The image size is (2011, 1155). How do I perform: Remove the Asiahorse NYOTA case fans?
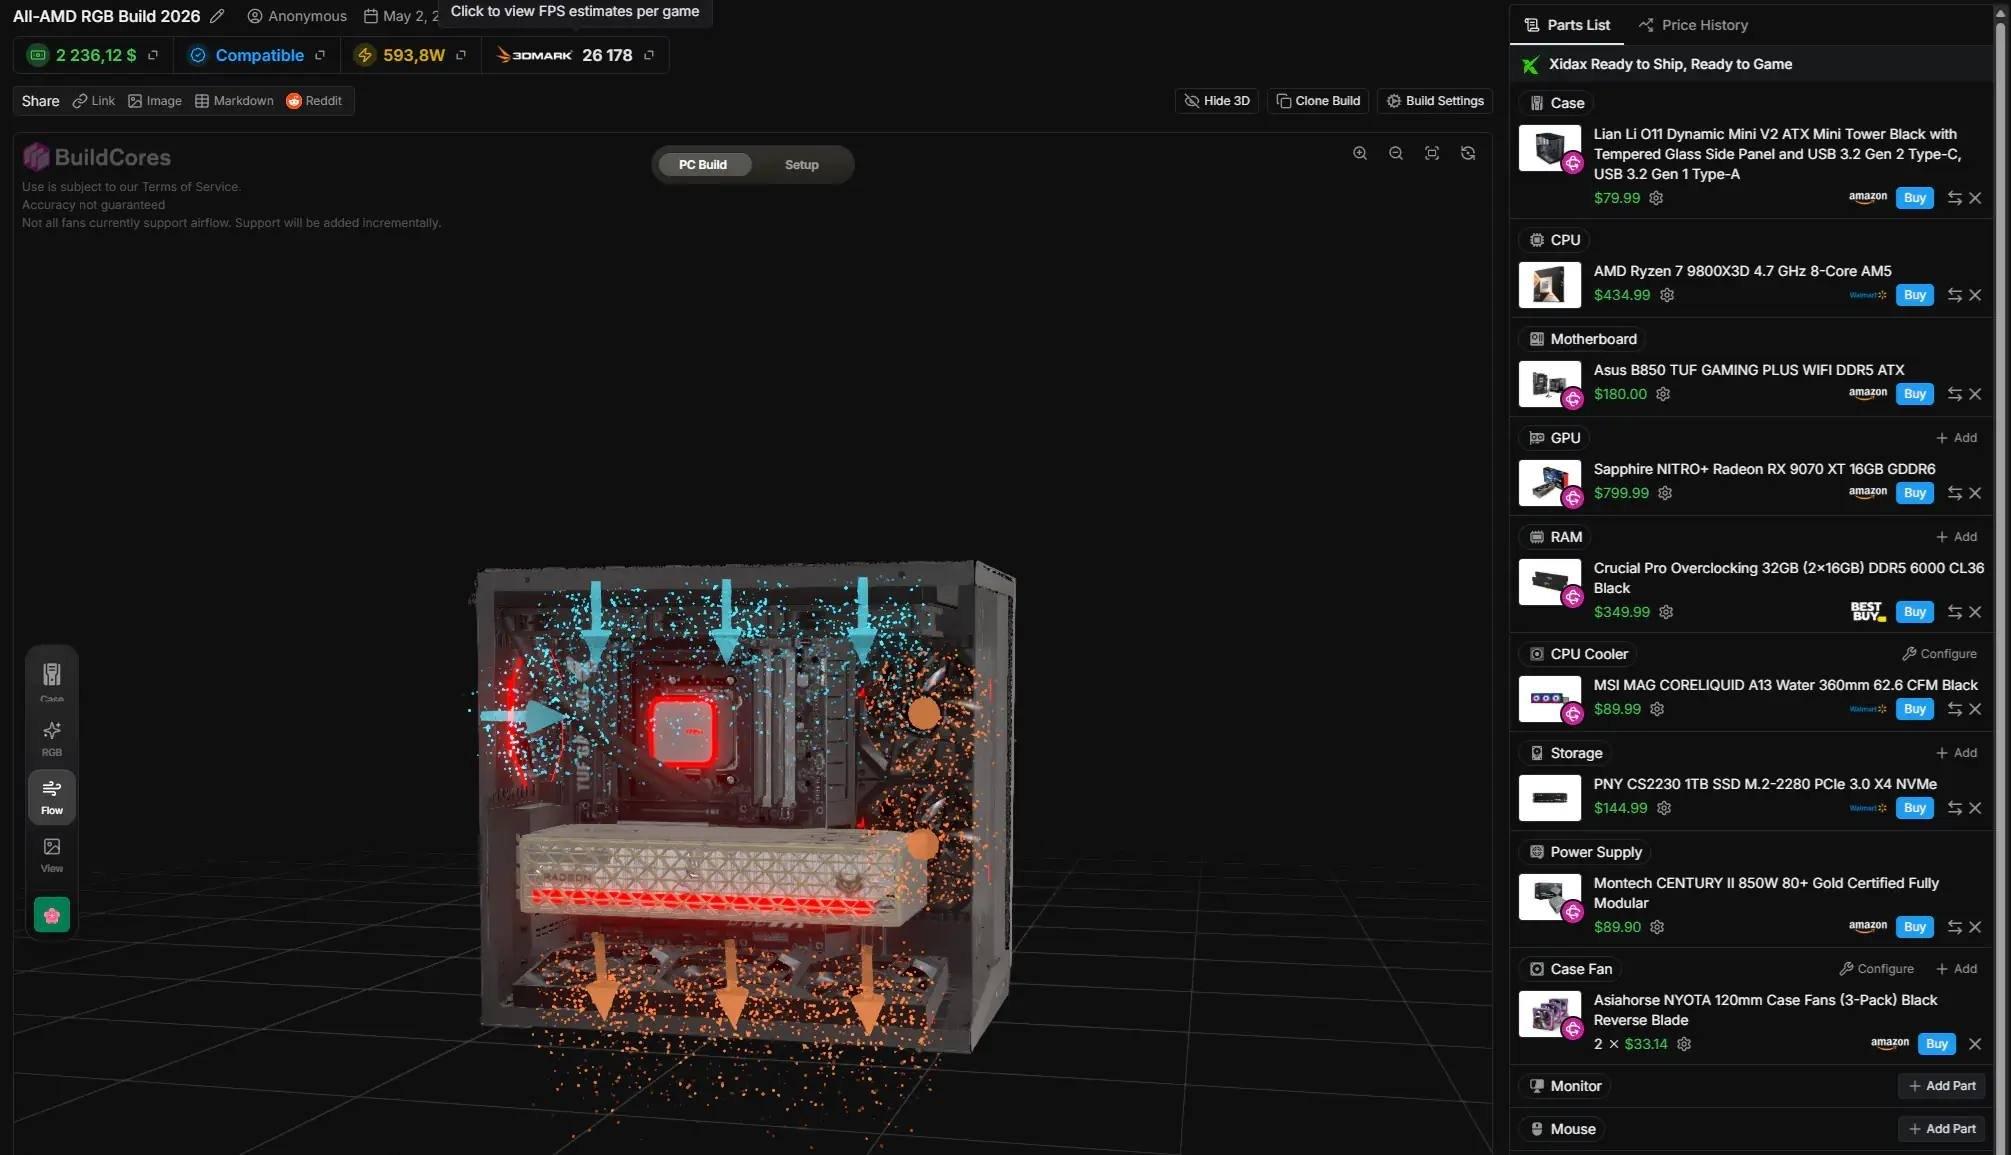pyautogui.click(x=1975, y=1044)
